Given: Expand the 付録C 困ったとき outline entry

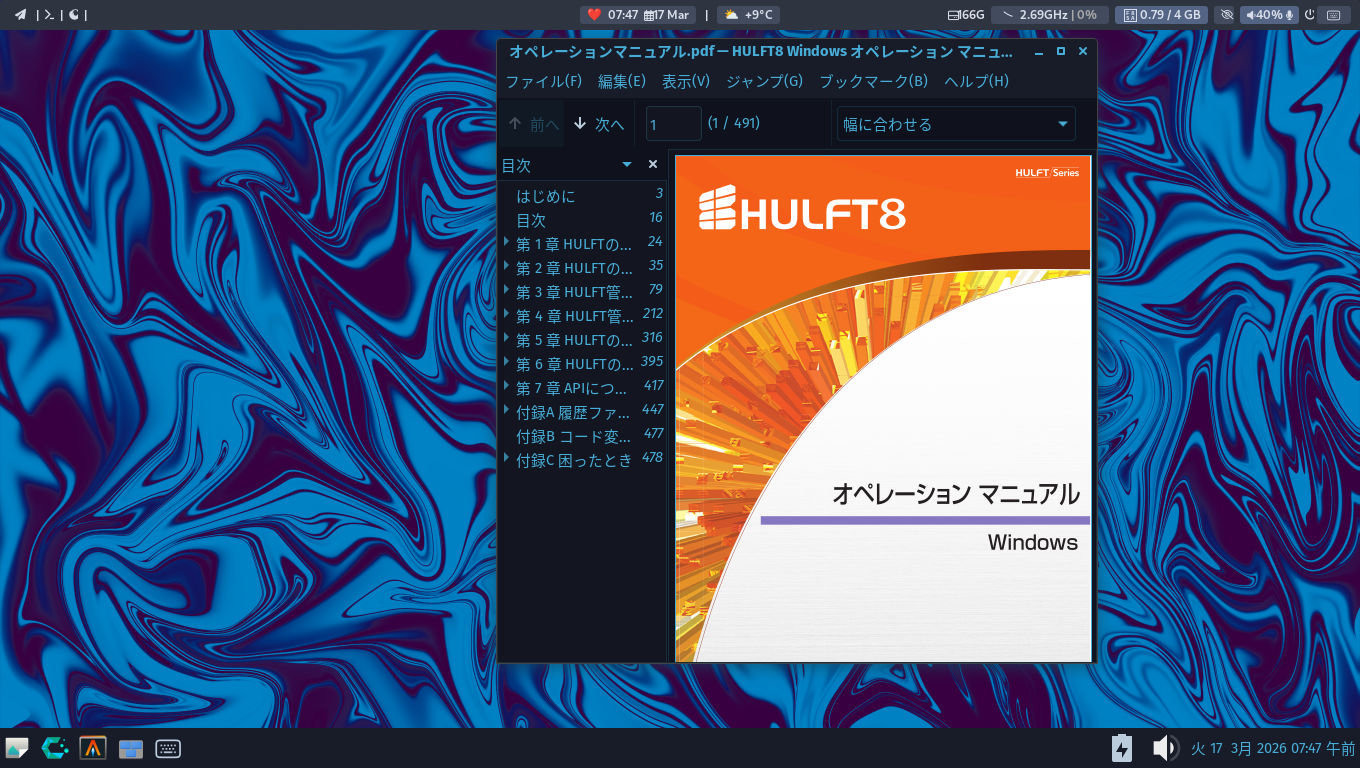Looking at the screenshot, I should [507, 459].
